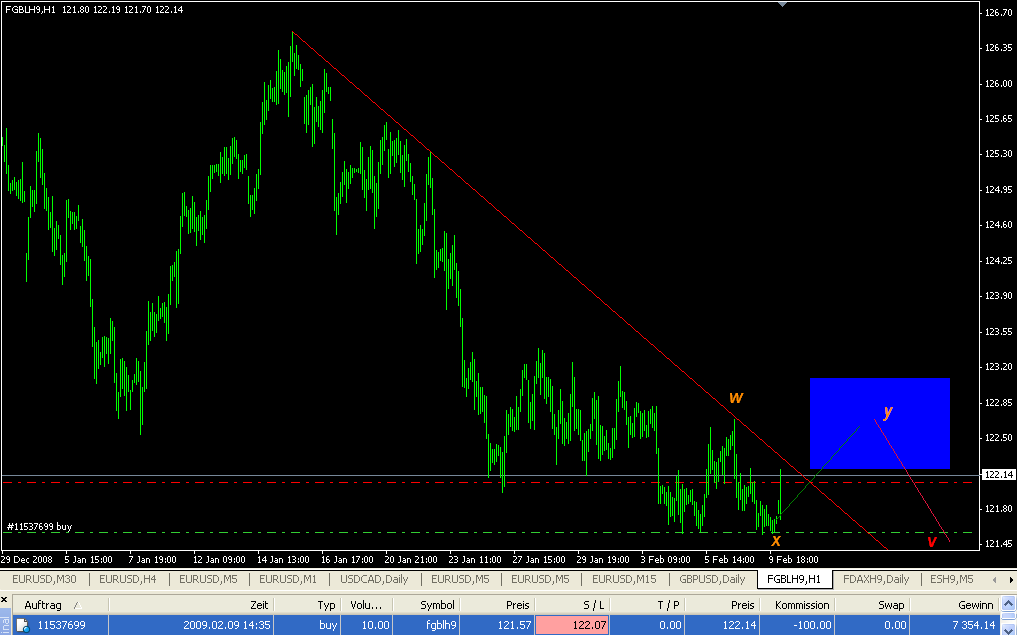1017x635 pixels.
Task: Click the orange 'y' label in blue box
Action: (x=888, y=412)
